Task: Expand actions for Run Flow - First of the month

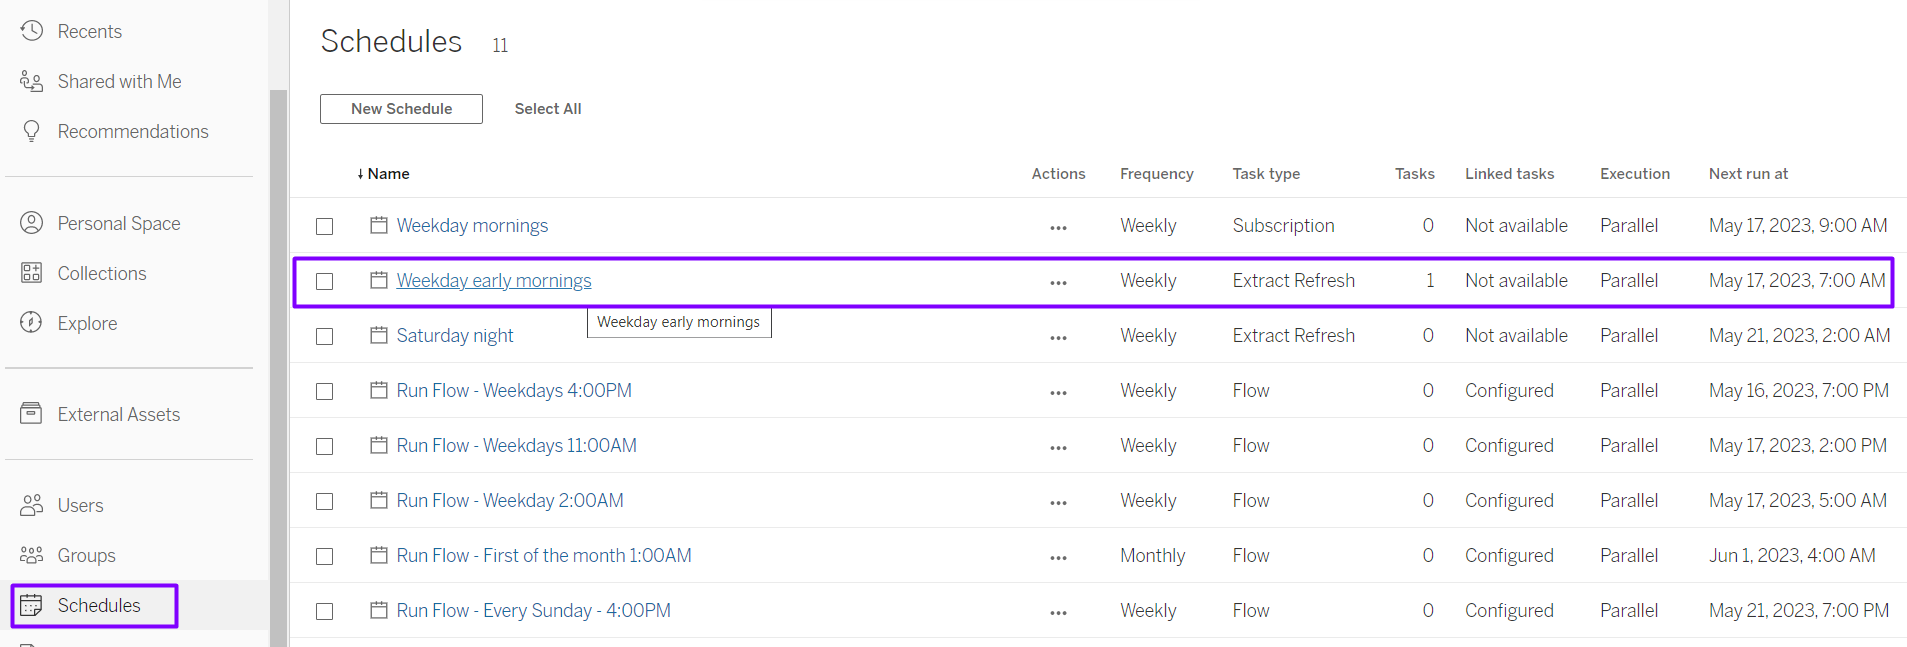Action: coord(1058,557)
